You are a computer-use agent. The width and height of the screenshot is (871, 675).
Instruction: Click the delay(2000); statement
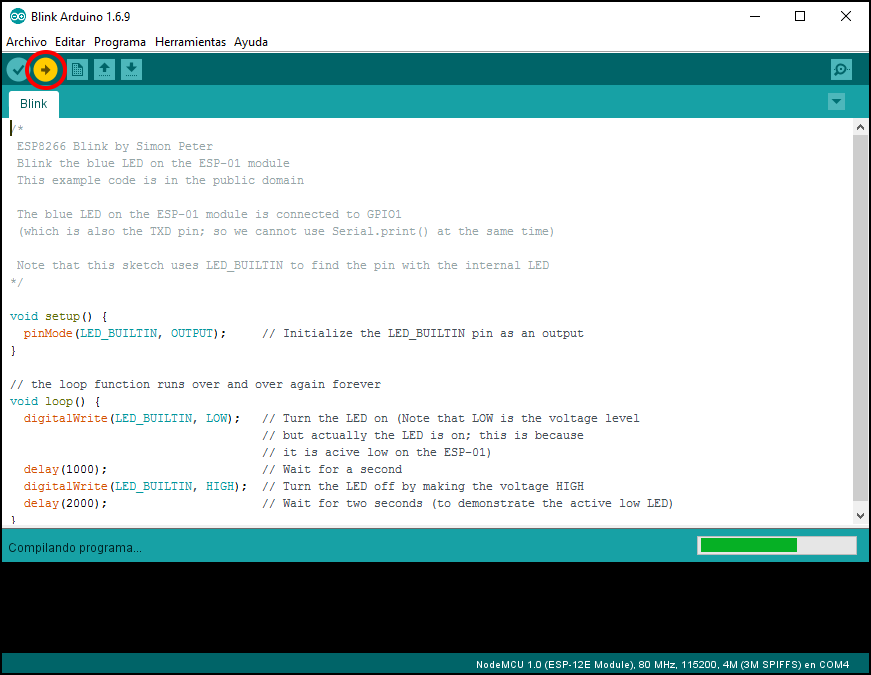coord(65,503)
